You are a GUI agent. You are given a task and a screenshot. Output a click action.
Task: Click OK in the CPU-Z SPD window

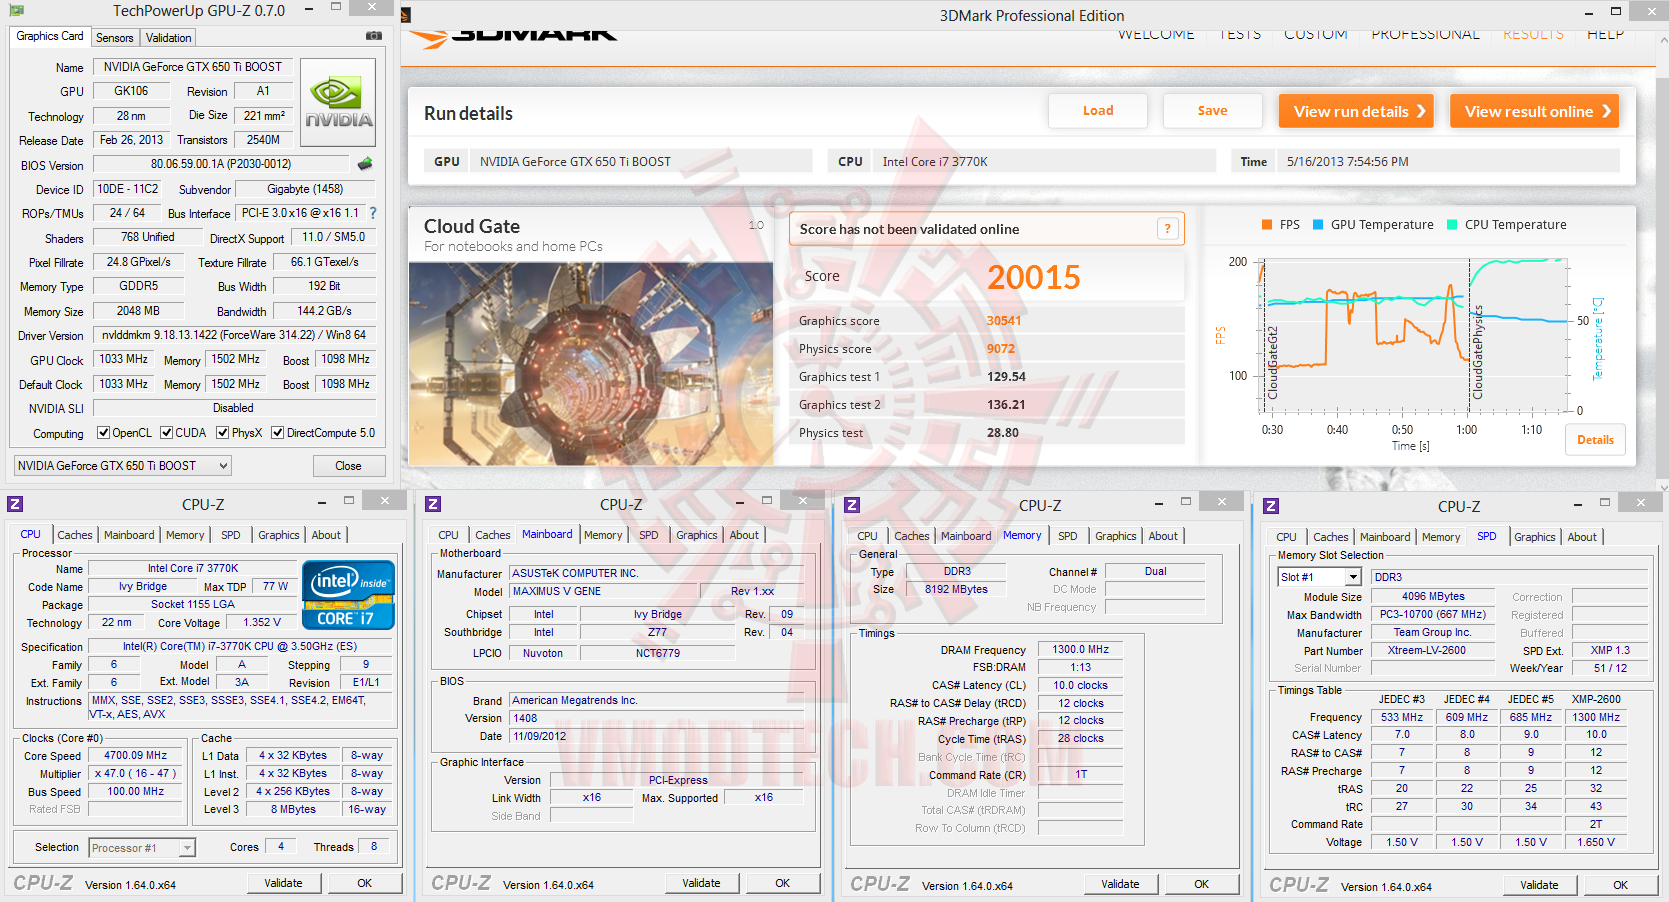[1620, 885]
